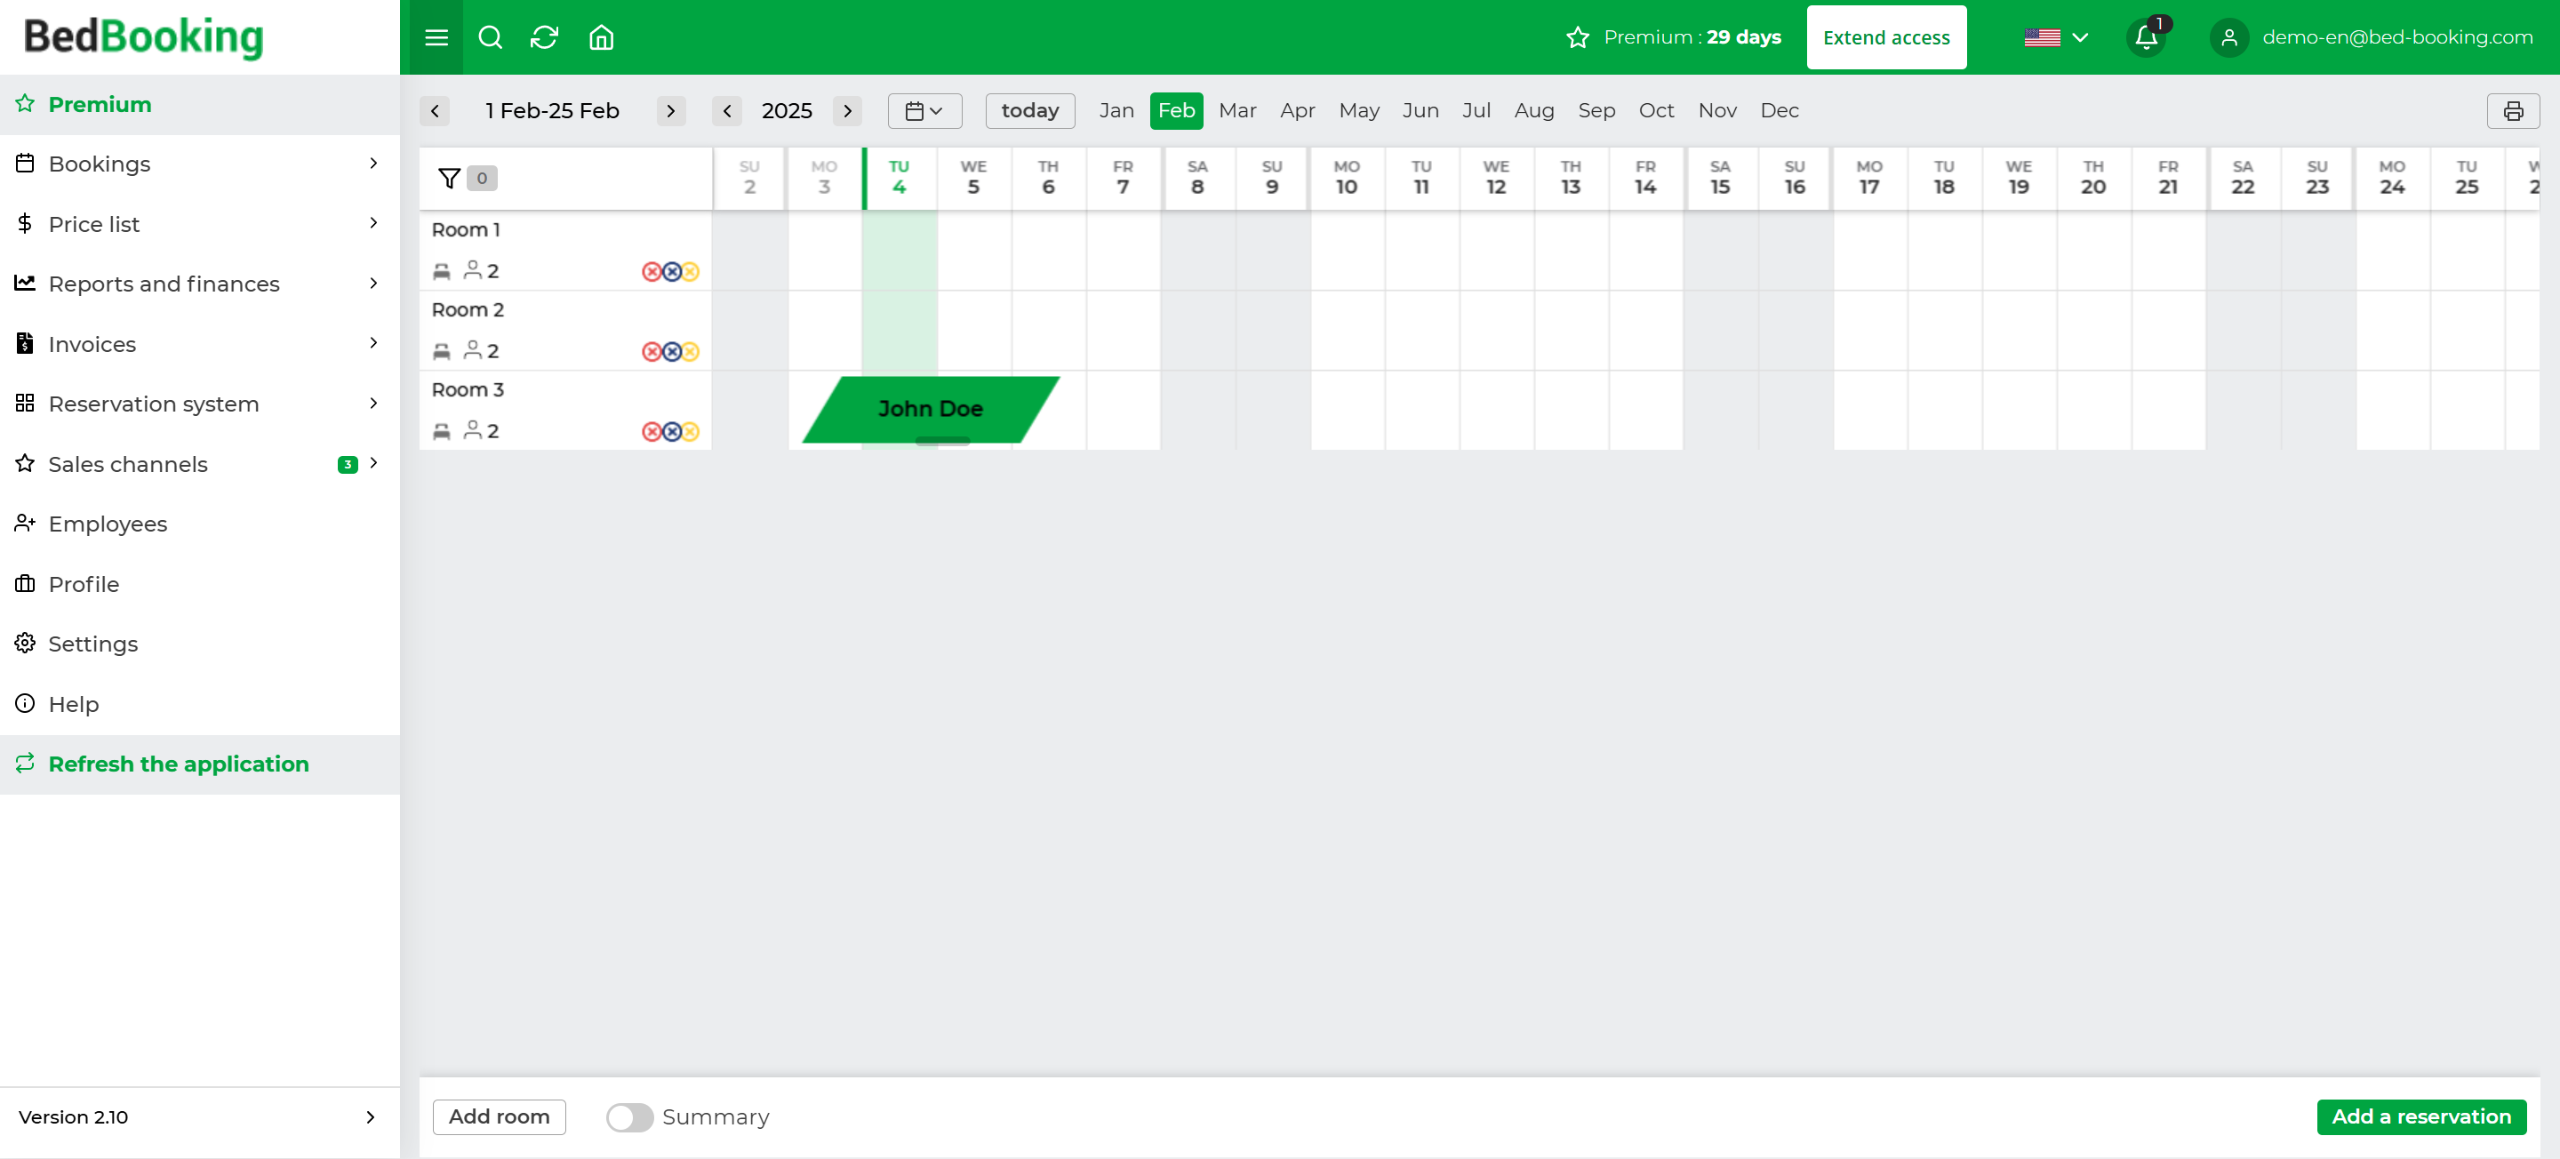2560x1159 pixels.
Task: Go to home icon in top bar
Action: click(601, 38)
